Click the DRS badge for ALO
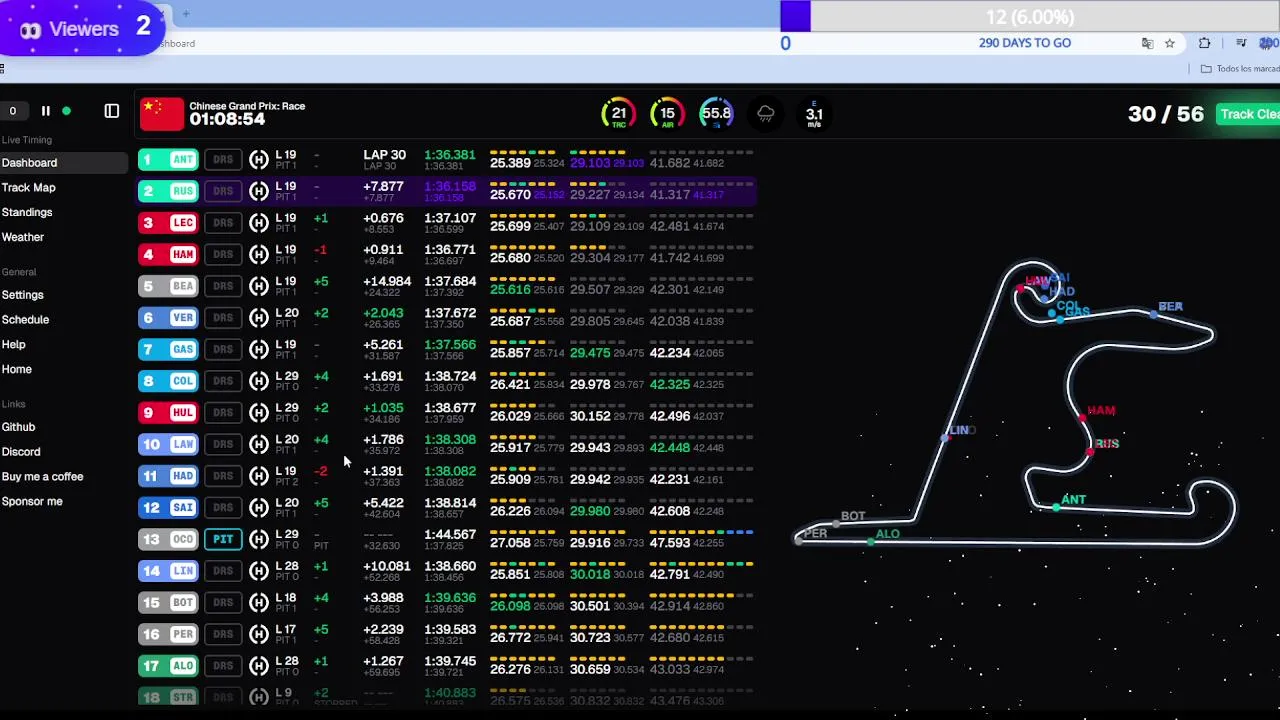The image size is (1280, 720). tap(223, 666)
